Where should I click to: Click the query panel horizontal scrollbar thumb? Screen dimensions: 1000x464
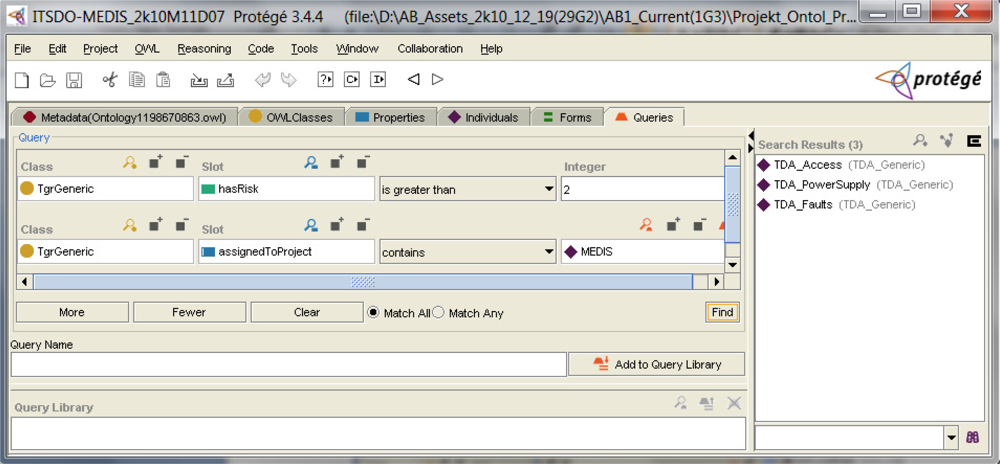362,282
